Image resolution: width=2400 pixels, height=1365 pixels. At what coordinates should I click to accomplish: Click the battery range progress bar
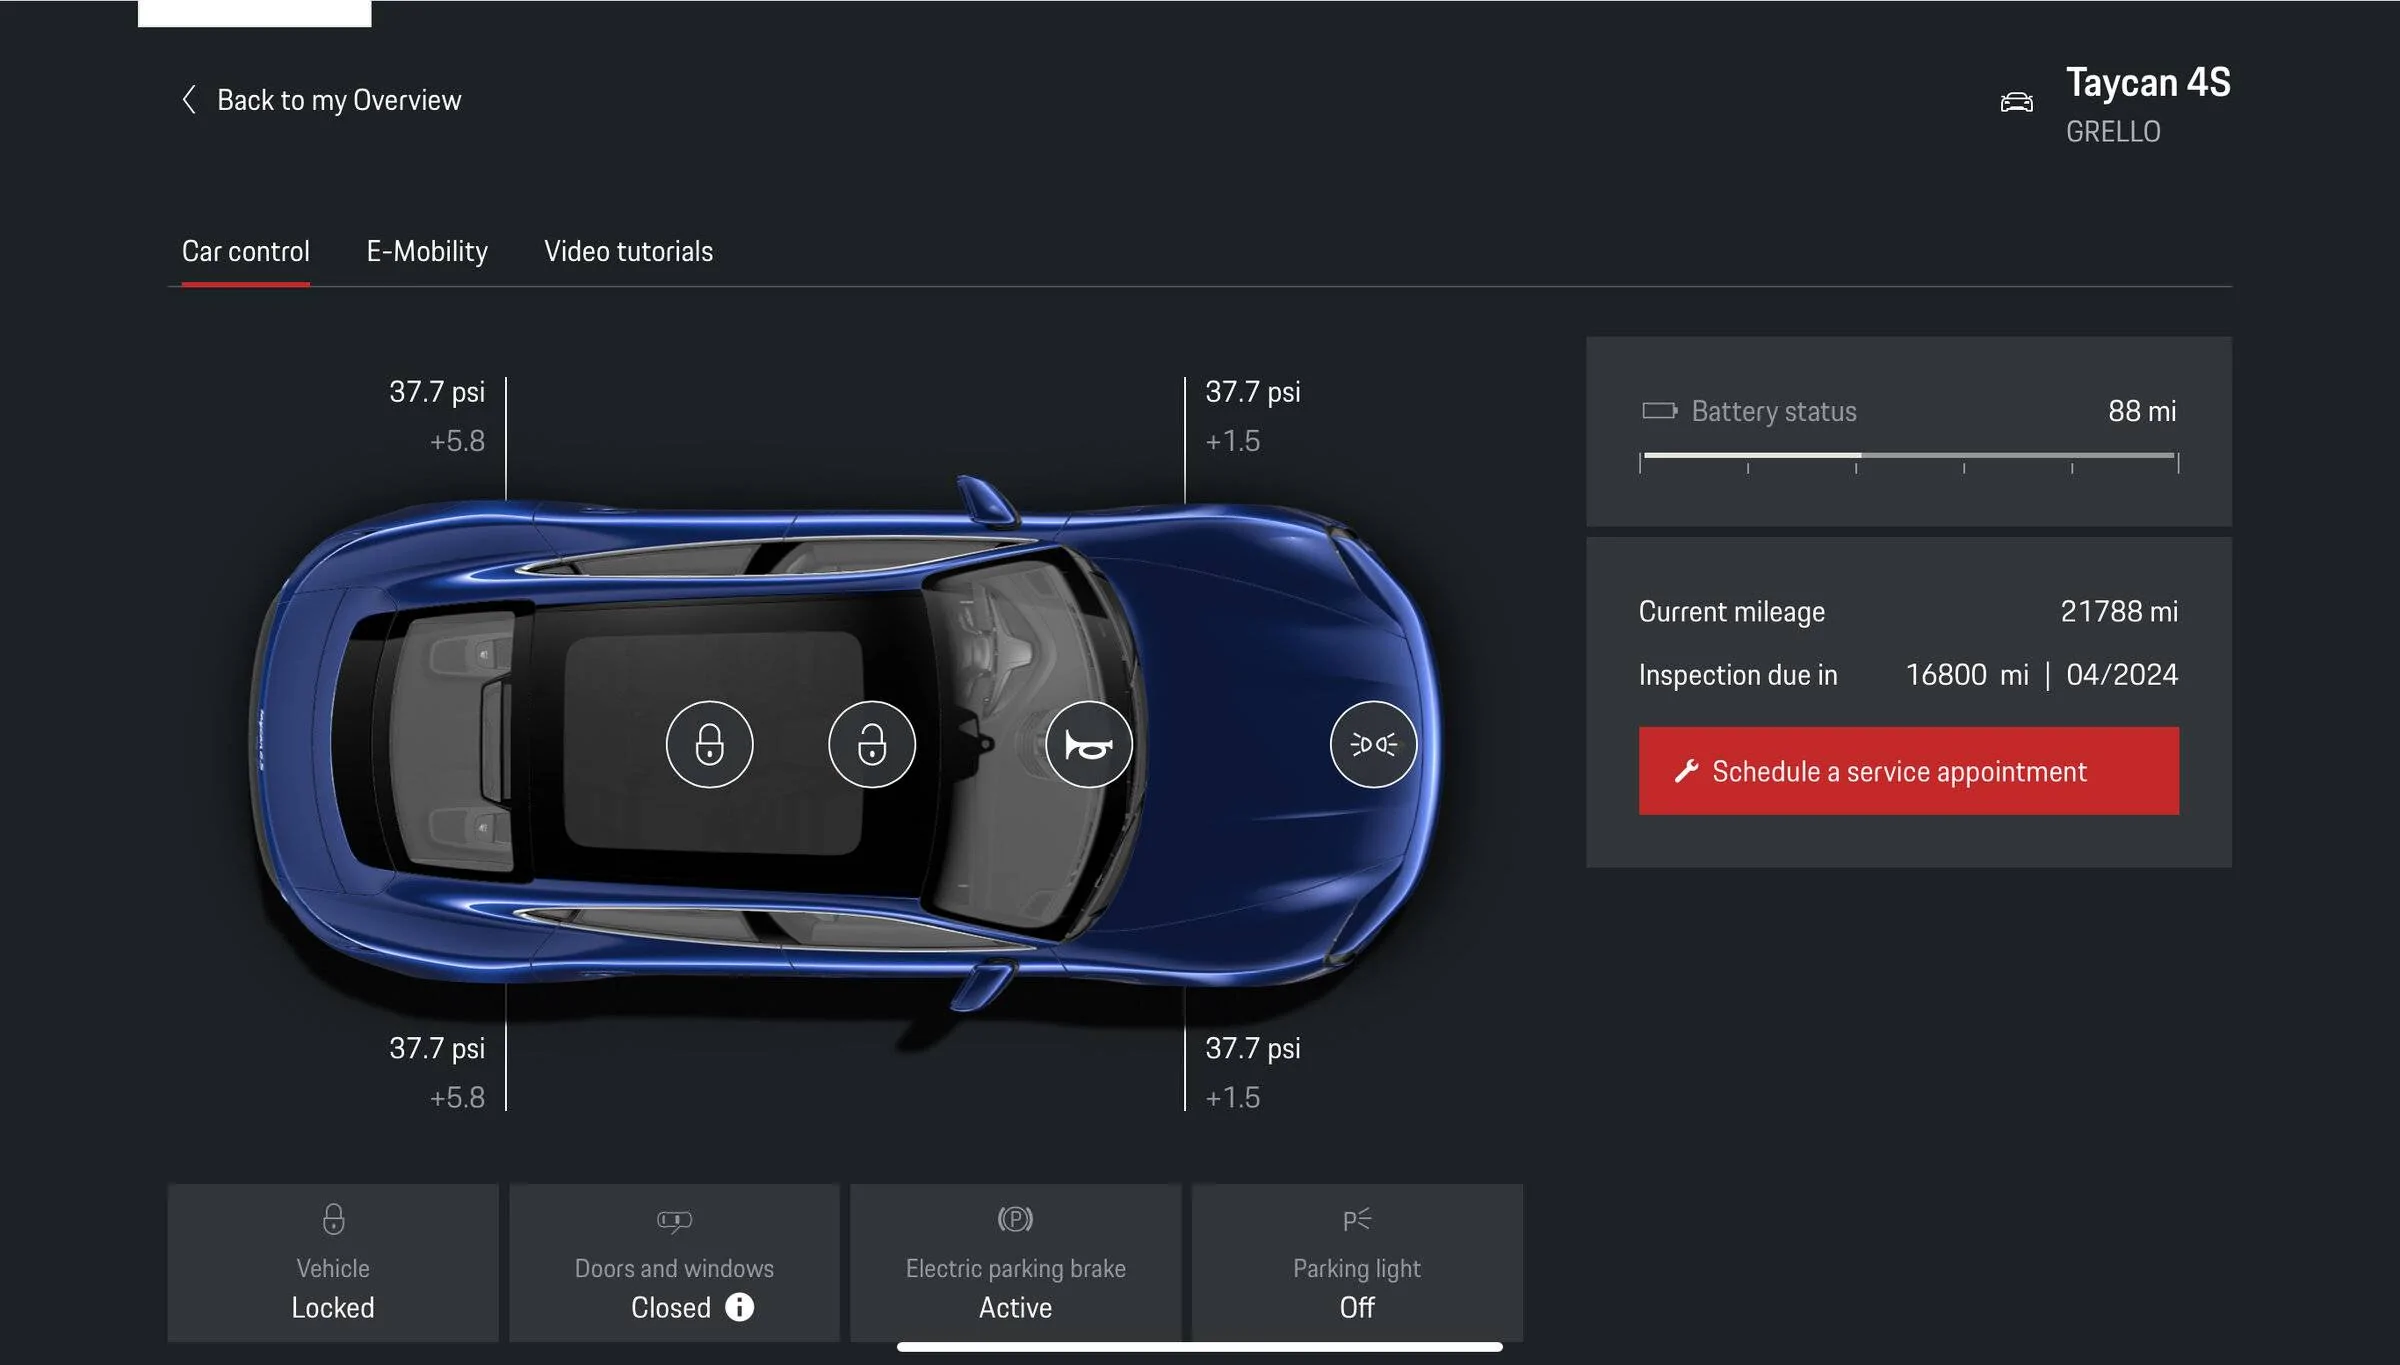coord(1909,460)
